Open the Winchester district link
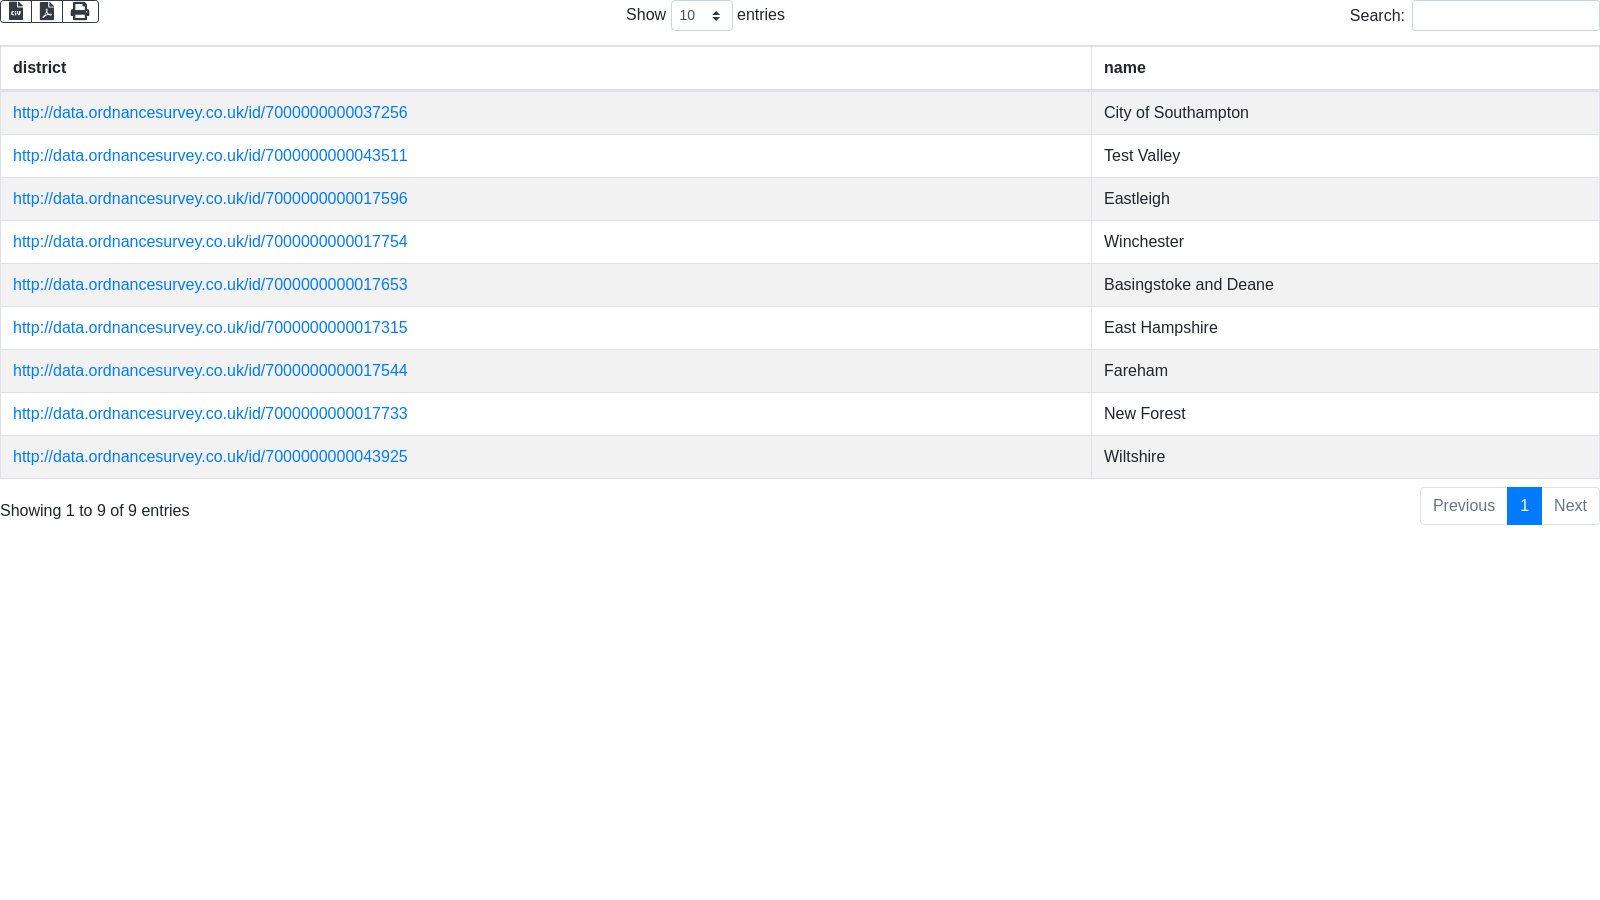 pyautogui.click(x=210, y=242)
